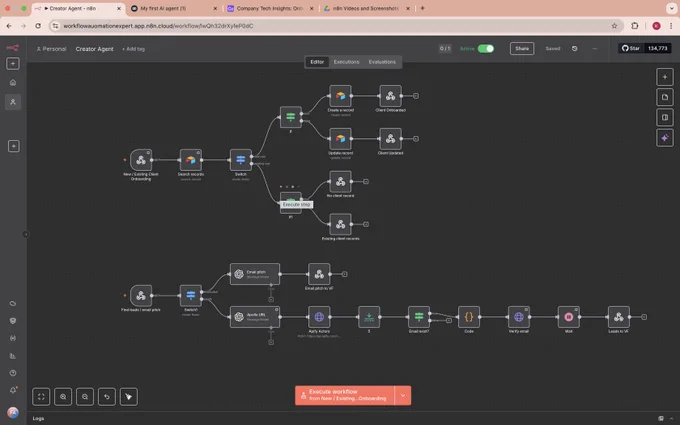Viewport: 680px width, 425px height.
Task: Open the 'New / Existing Client Onboarding' webhook node
Action: (x=141, y=160)
